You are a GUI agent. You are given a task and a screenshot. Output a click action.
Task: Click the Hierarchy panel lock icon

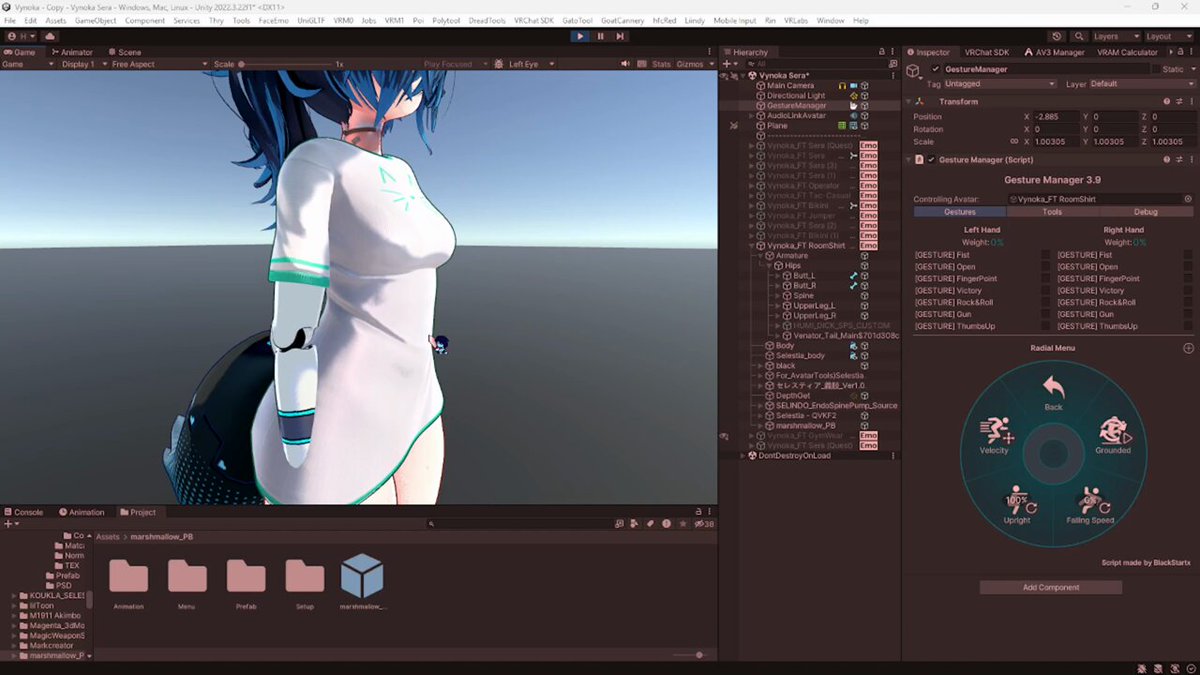tap(882, 52)
